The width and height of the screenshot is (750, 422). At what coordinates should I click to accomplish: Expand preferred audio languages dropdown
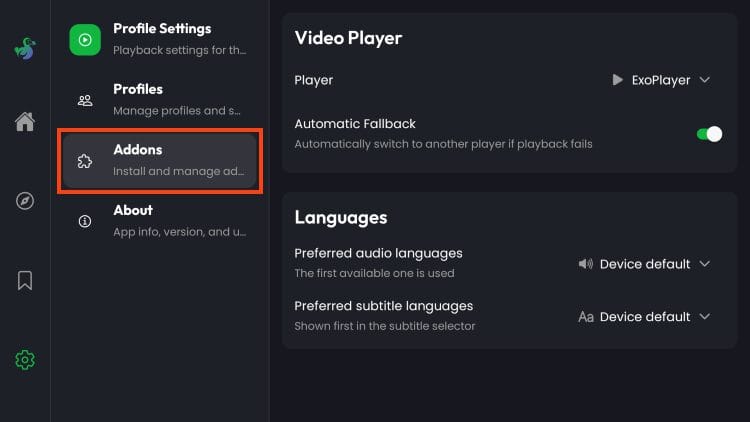point(644,264)
